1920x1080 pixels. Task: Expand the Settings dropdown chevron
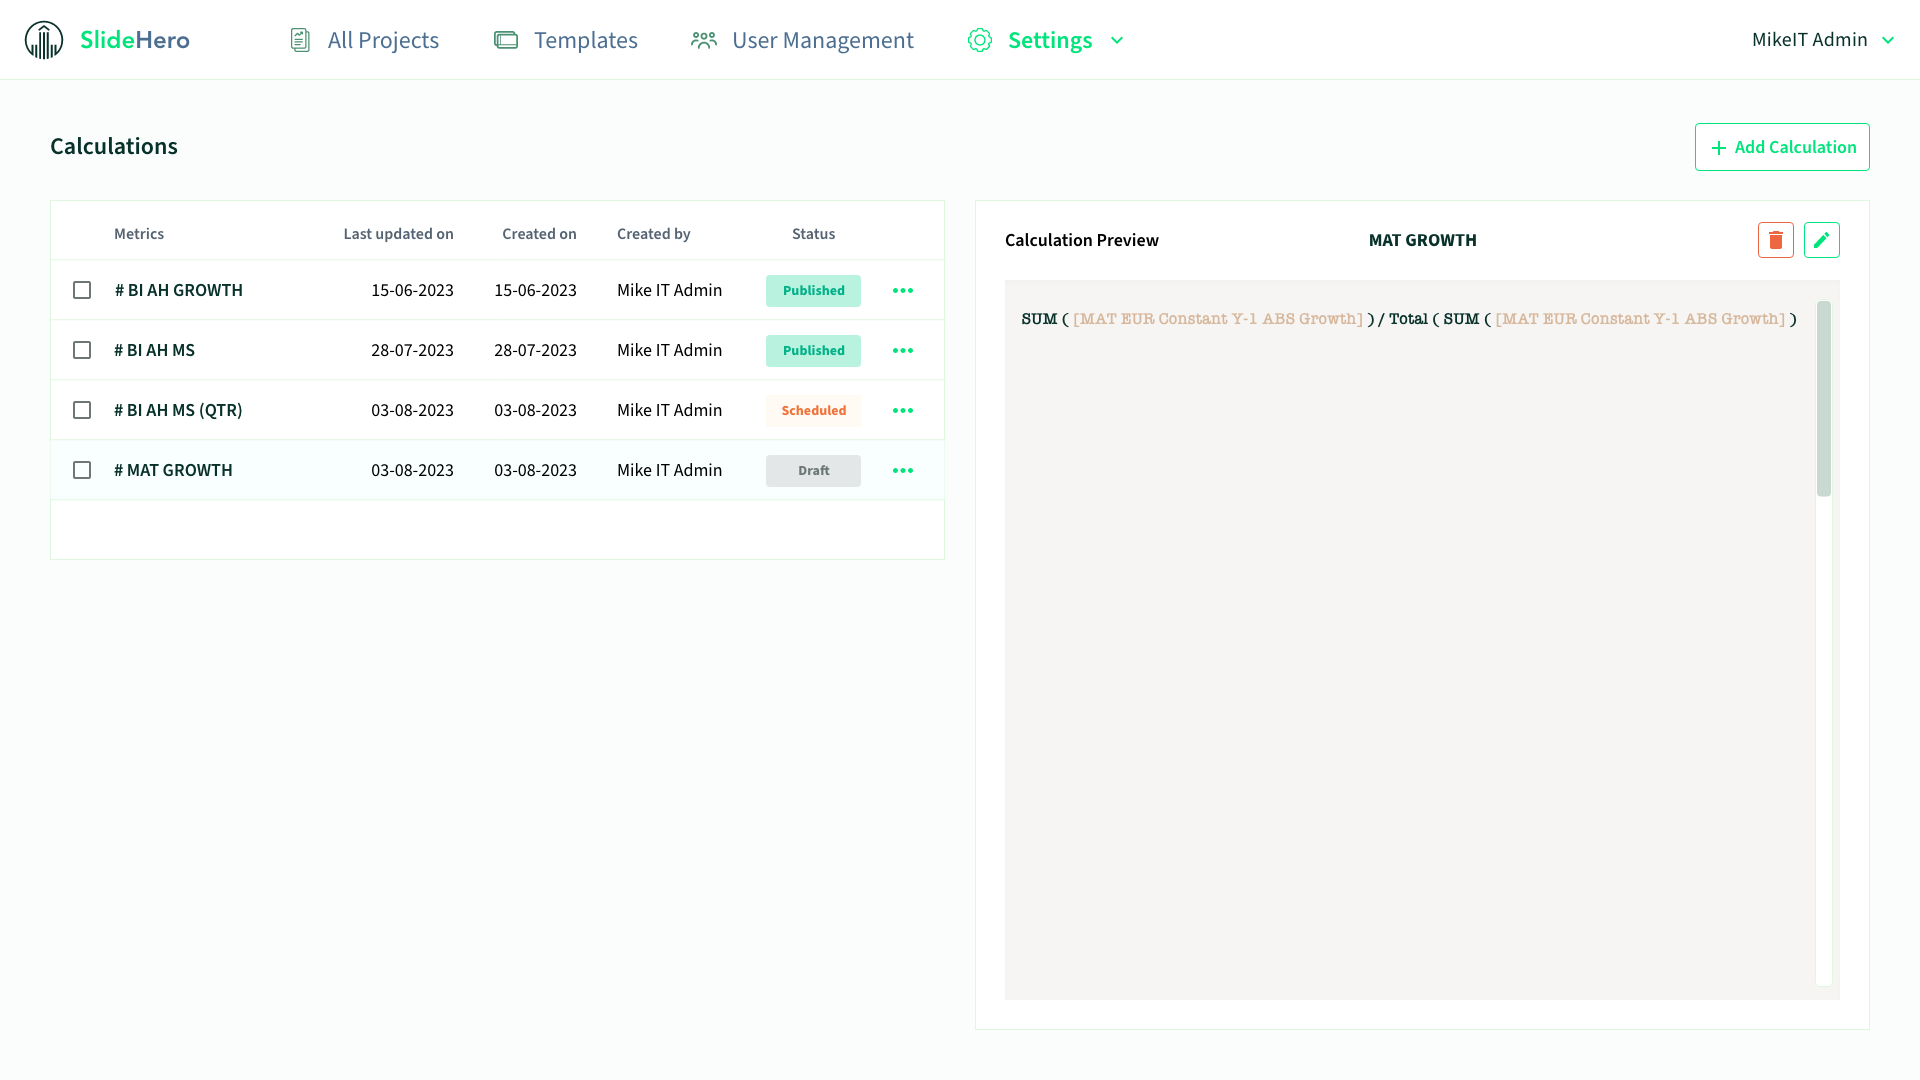click(x=1117, y=40)
